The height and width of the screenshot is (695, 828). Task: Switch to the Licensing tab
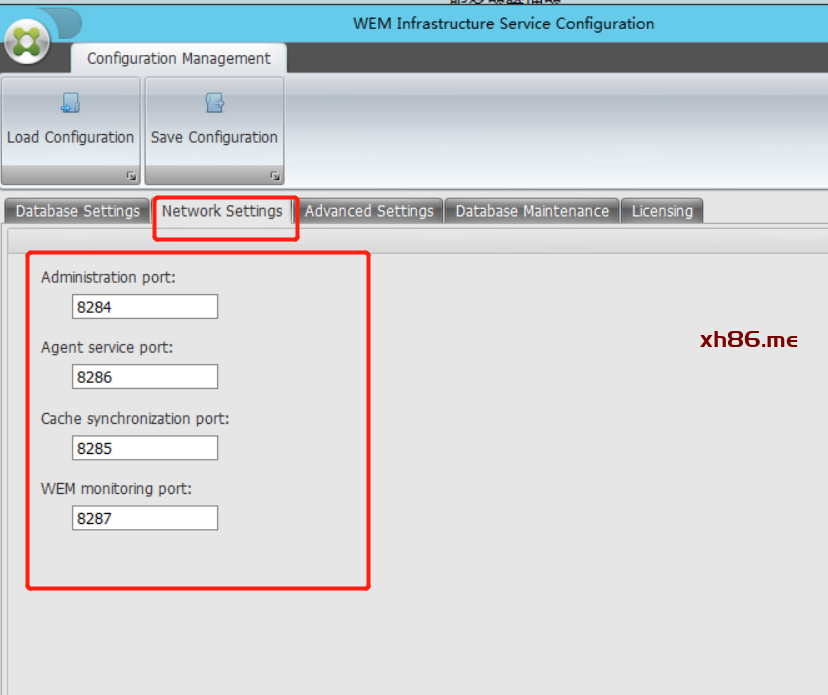pyautogui.click(x=662, y=211)
